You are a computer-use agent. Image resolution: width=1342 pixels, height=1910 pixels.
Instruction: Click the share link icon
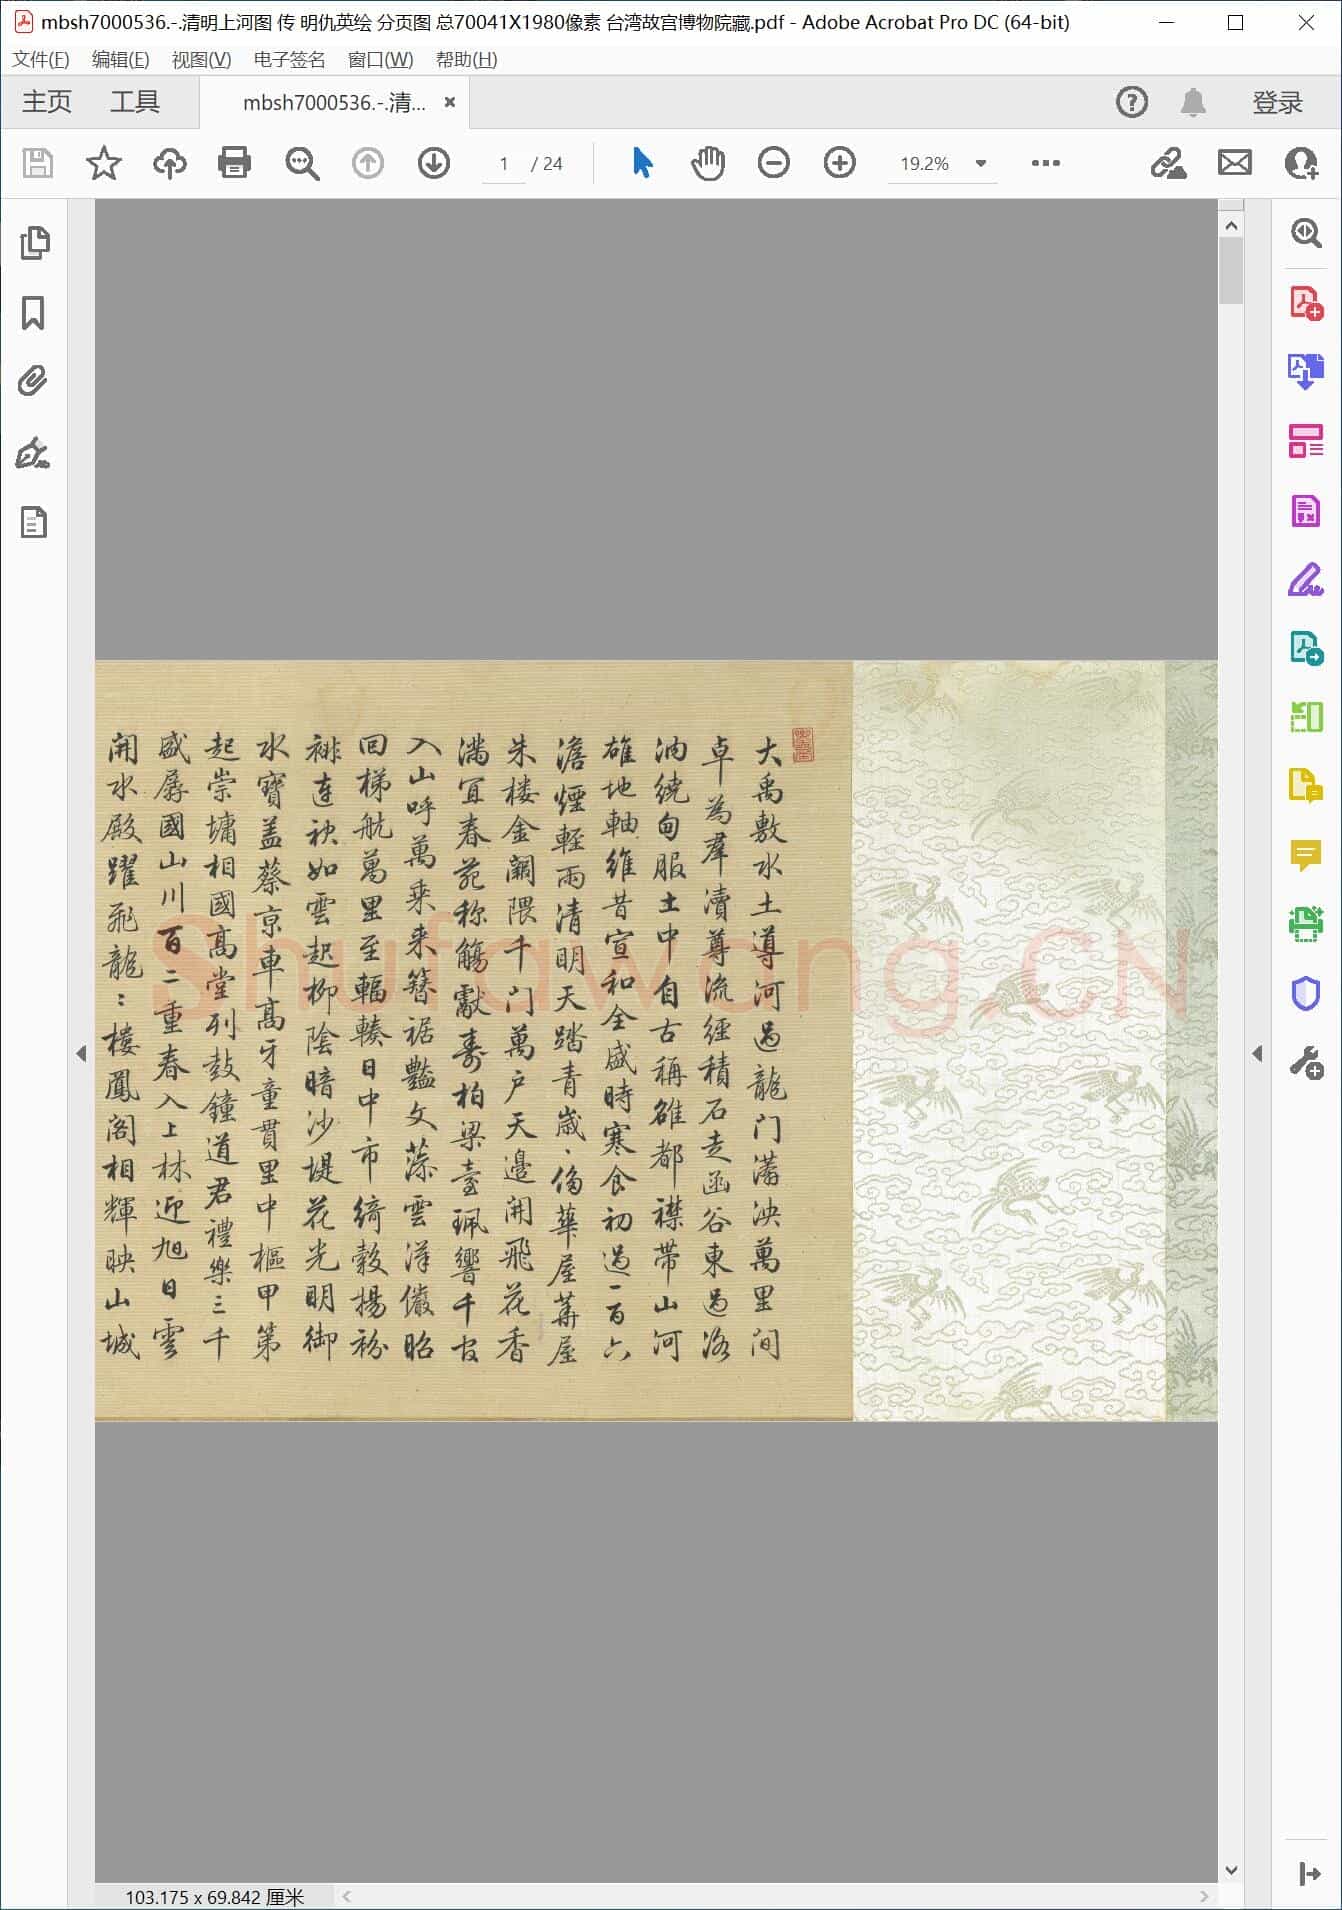[x=1168, y=163]
